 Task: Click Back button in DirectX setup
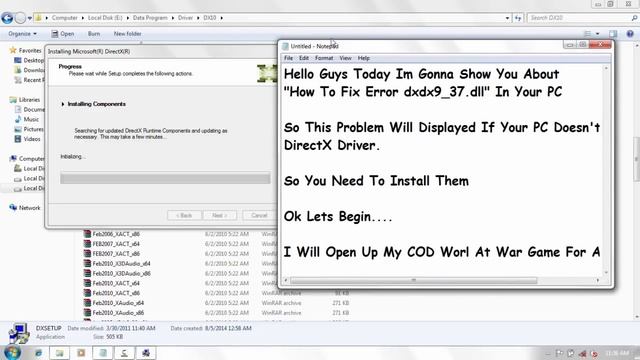pyautogui.click(x=184, y=215)
